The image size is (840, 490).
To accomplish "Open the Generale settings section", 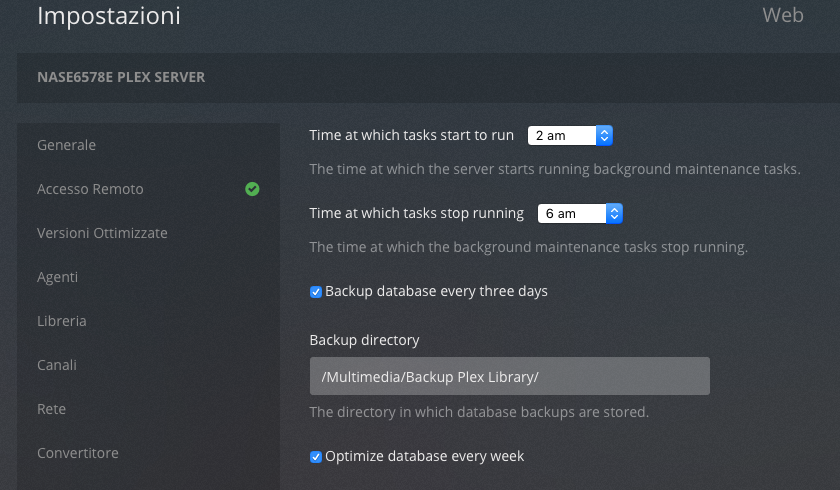I will 66,145.
